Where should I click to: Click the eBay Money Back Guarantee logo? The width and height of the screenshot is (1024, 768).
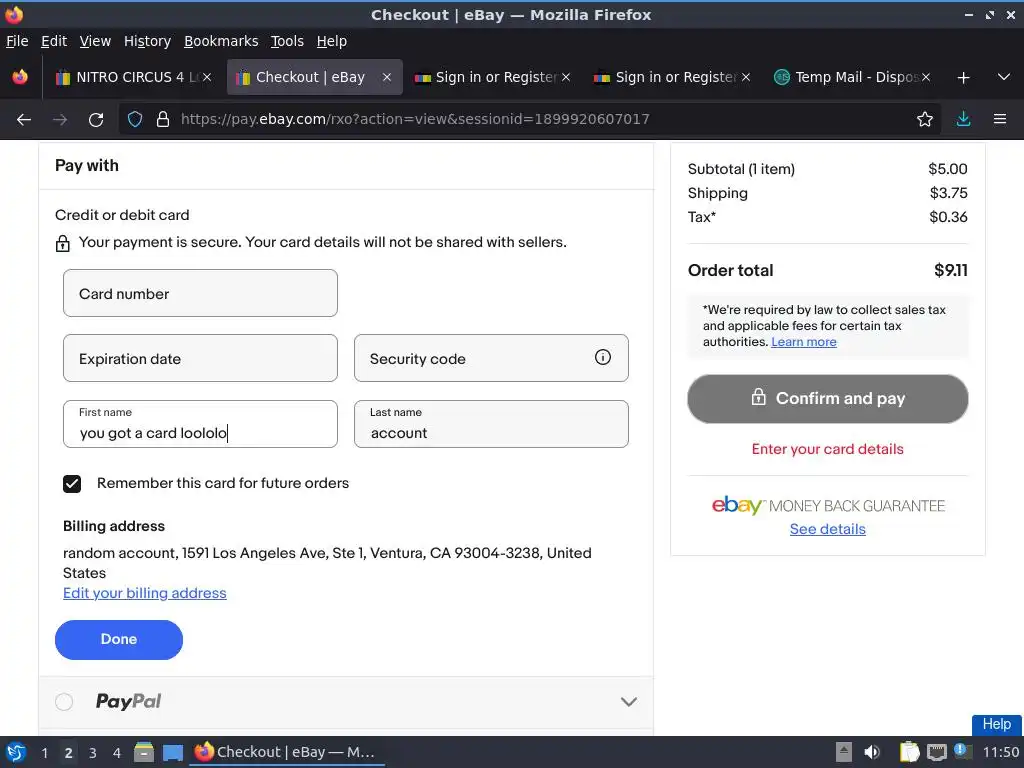pyautogui.click(x=827, y=505)
